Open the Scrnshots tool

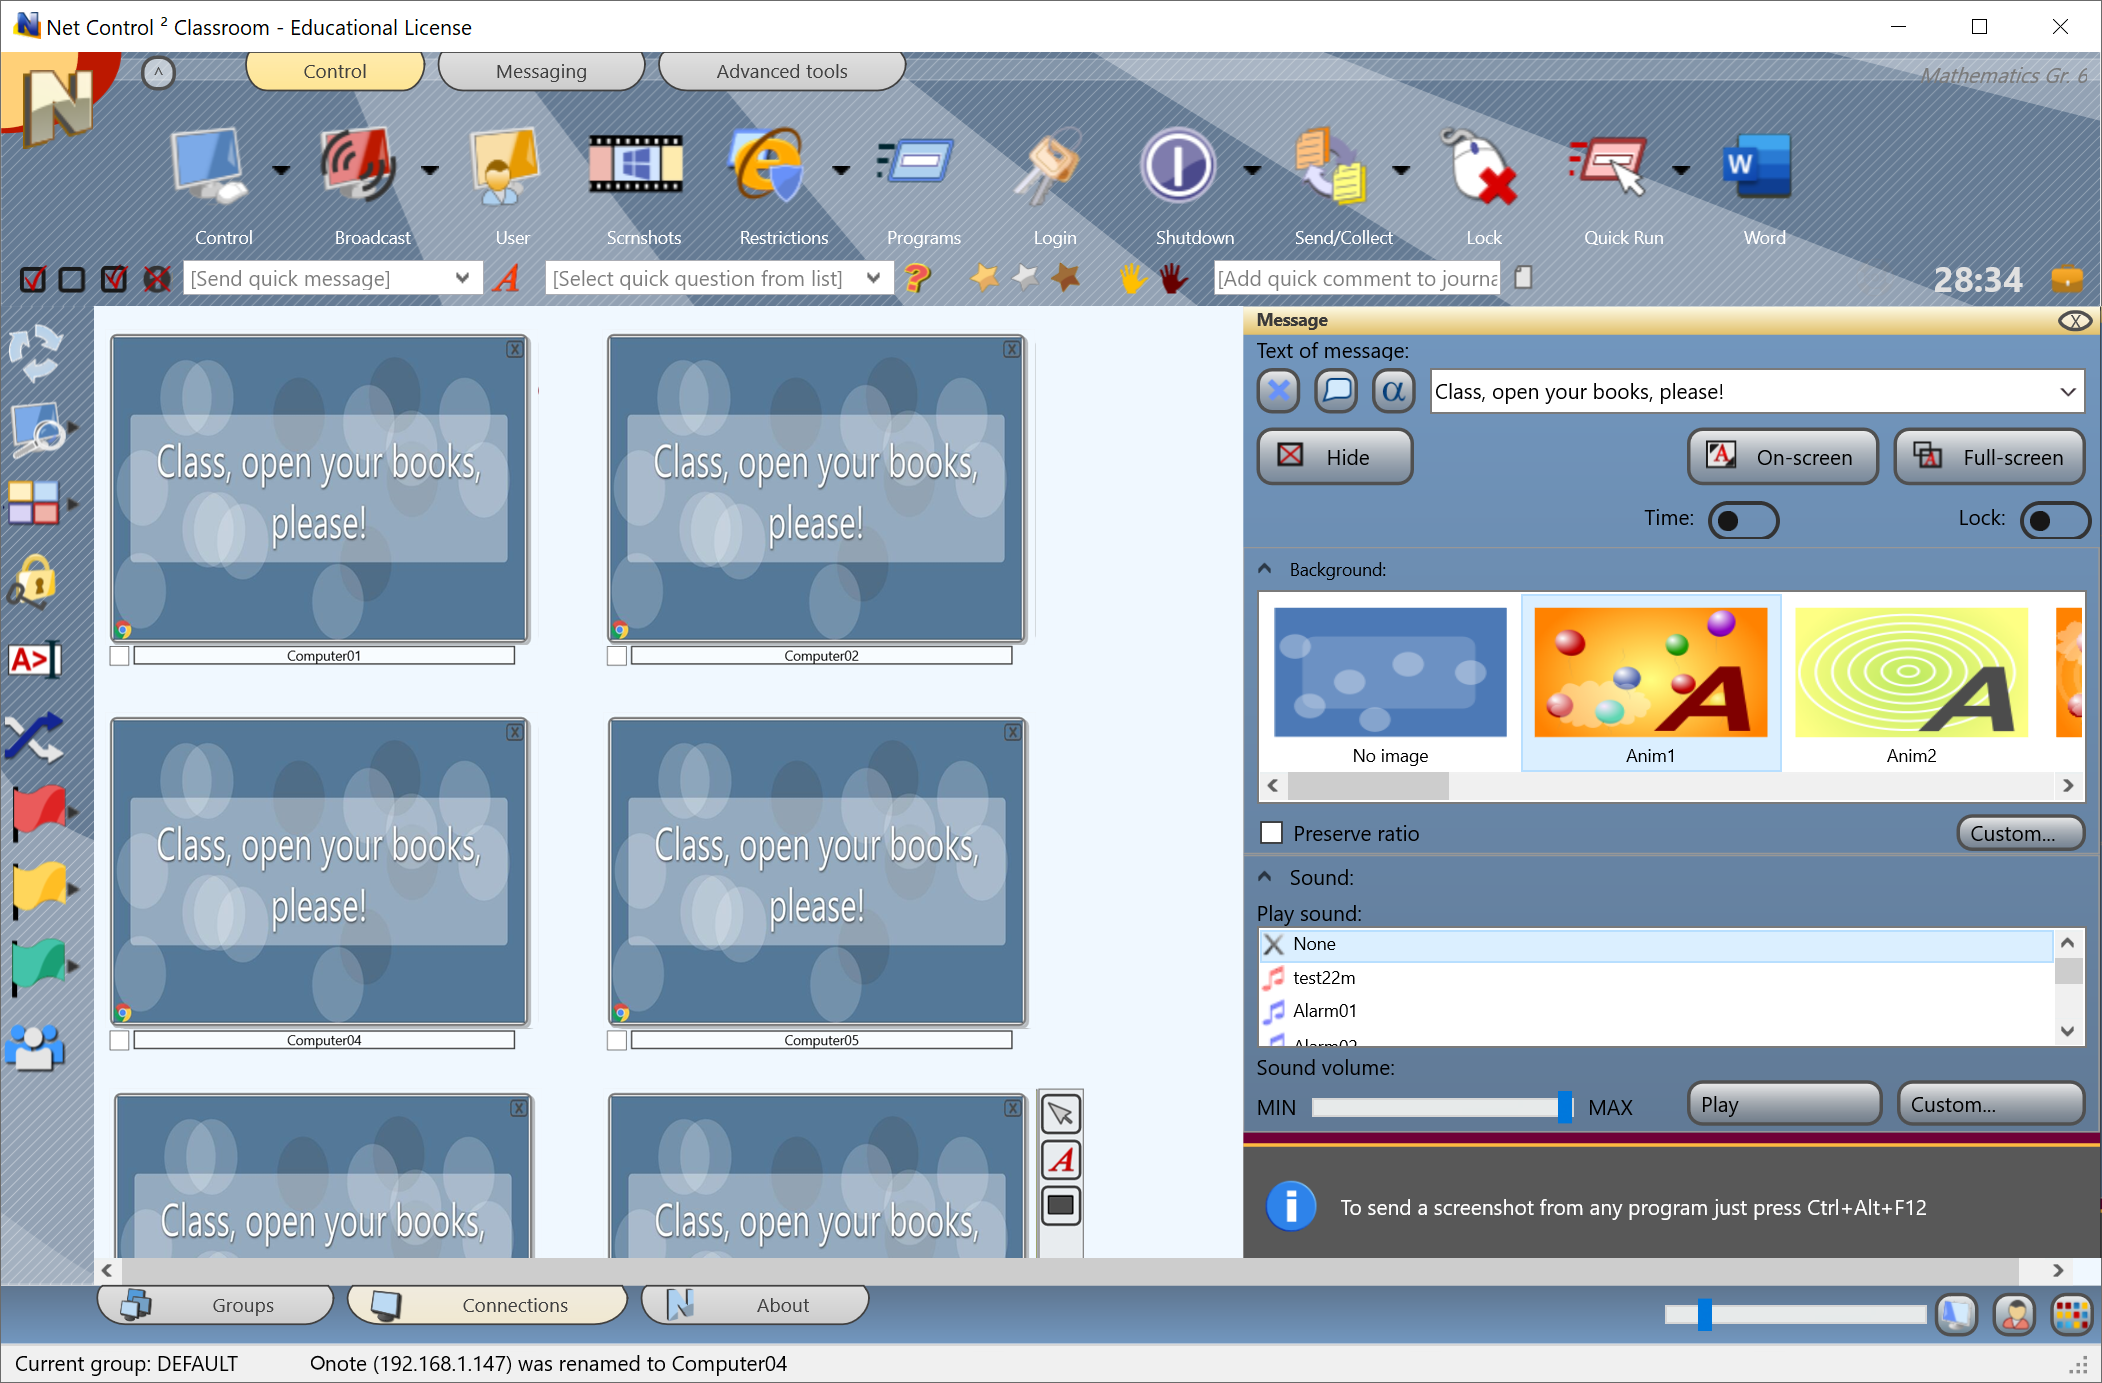click(636, 165)
